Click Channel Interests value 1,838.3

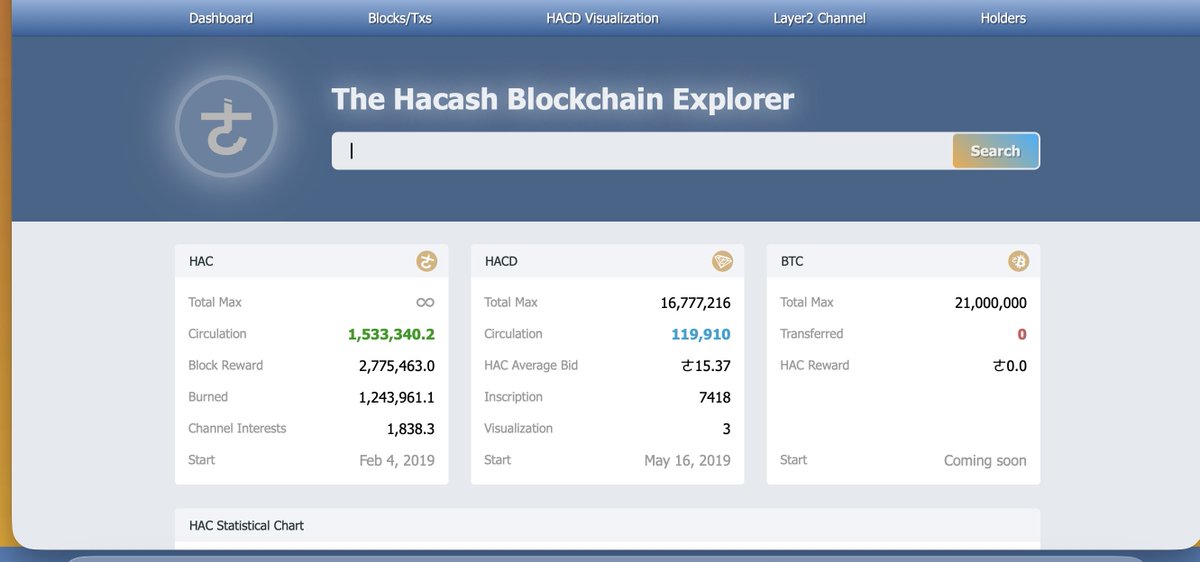pos(411,429)
